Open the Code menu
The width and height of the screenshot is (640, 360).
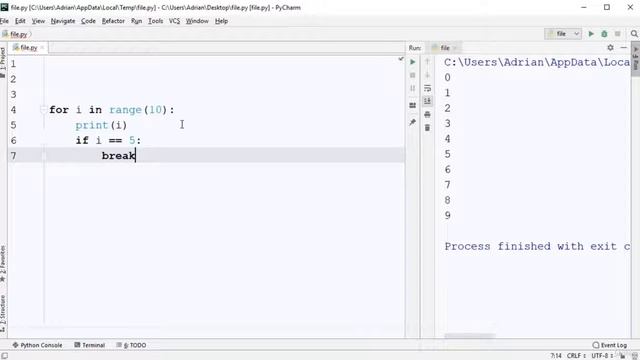point(88,21)
